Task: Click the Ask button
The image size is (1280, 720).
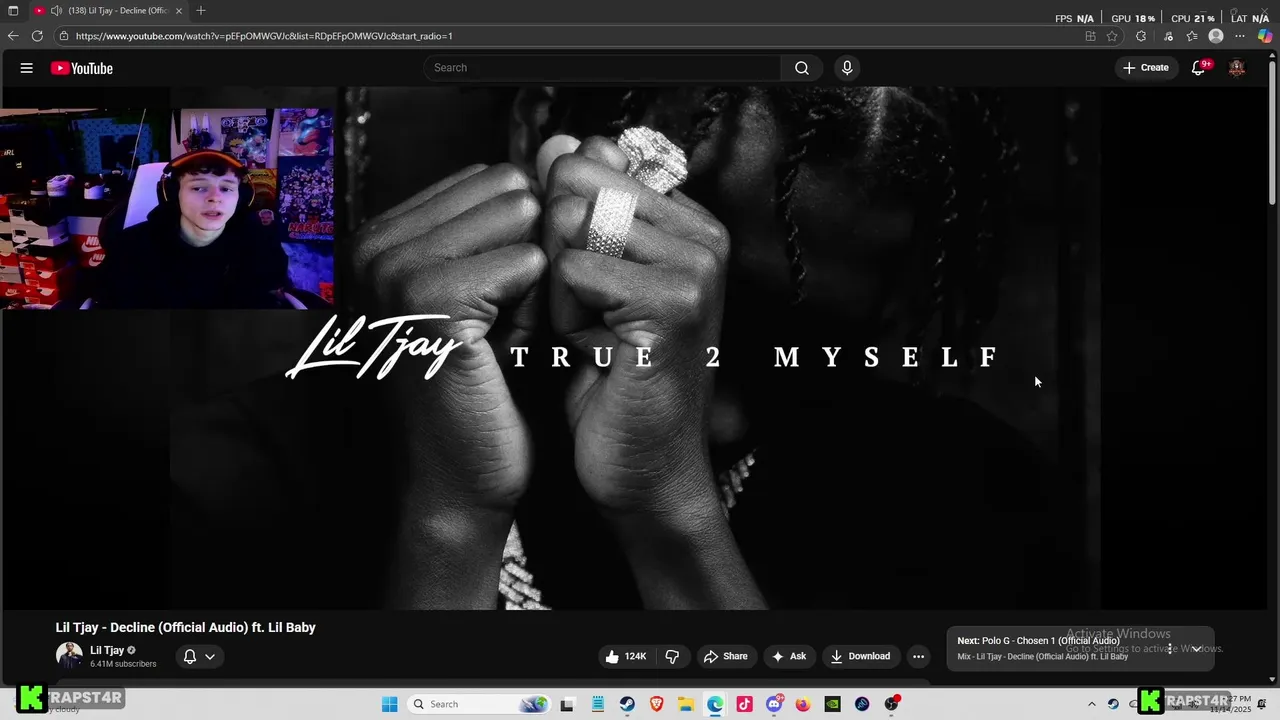Action: point(789,656)
